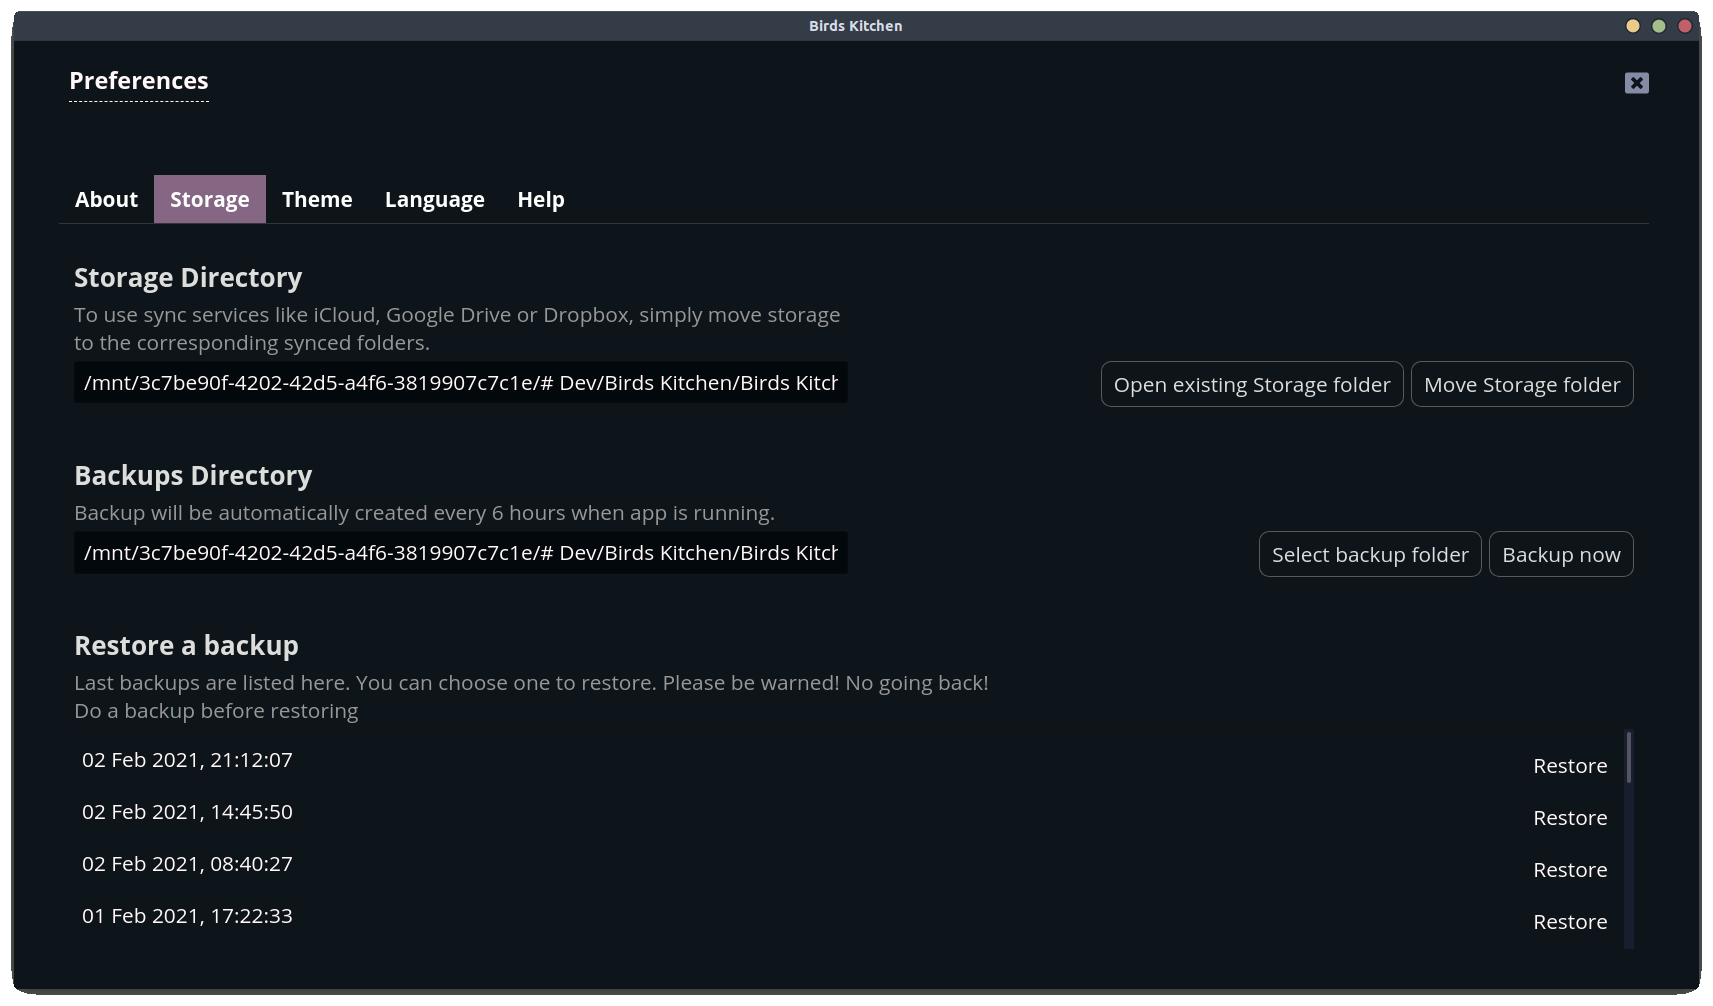Restore the 02 Feb 2021, 21:12:07 backup
The image size is (1713, 1006).
[x=1570, y=766]
